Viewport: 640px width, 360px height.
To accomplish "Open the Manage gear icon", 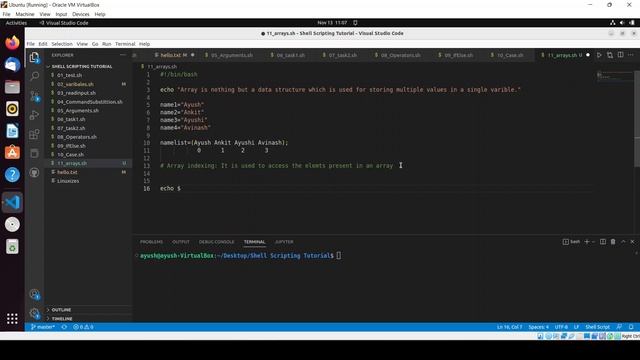I will [x=35, y=313].
